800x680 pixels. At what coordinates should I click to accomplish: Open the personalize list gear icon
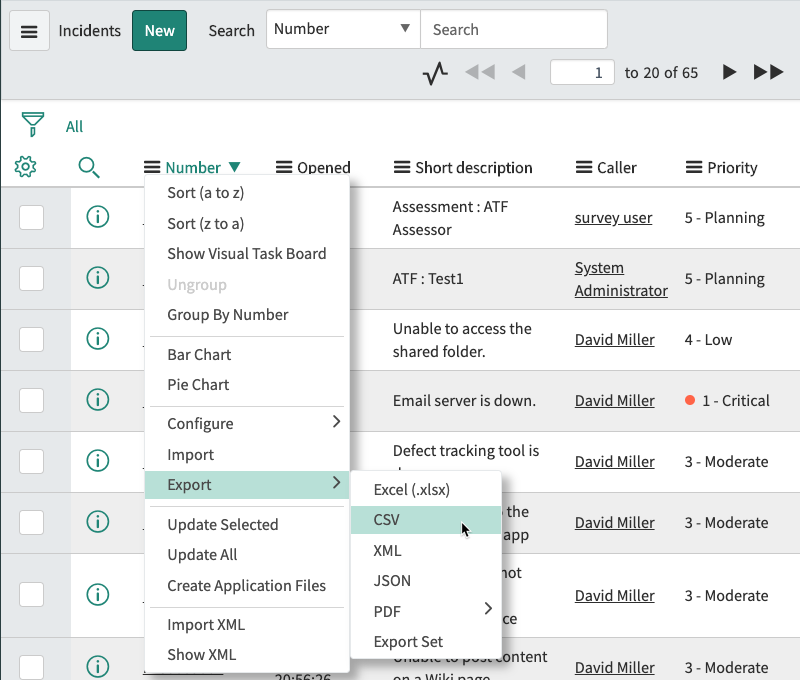26,167
